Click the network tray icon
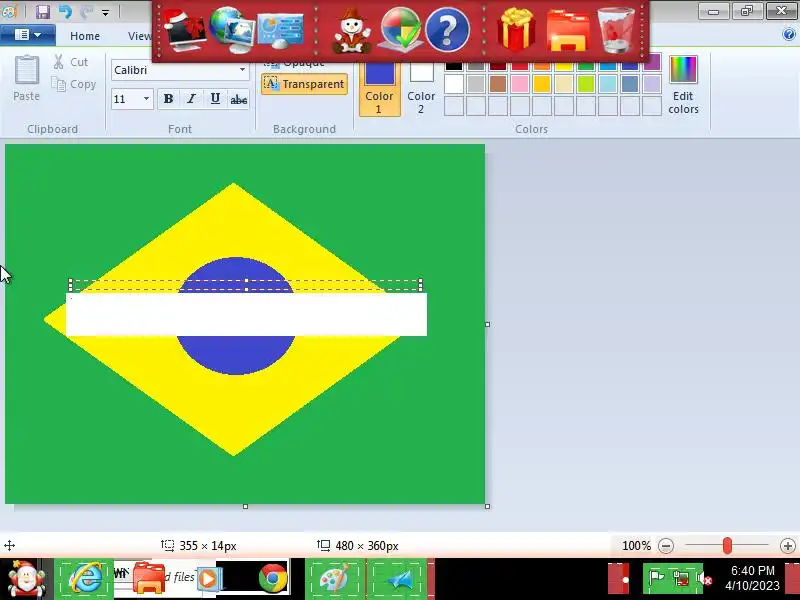The image size is (800, 600). (x=680, y=579)
